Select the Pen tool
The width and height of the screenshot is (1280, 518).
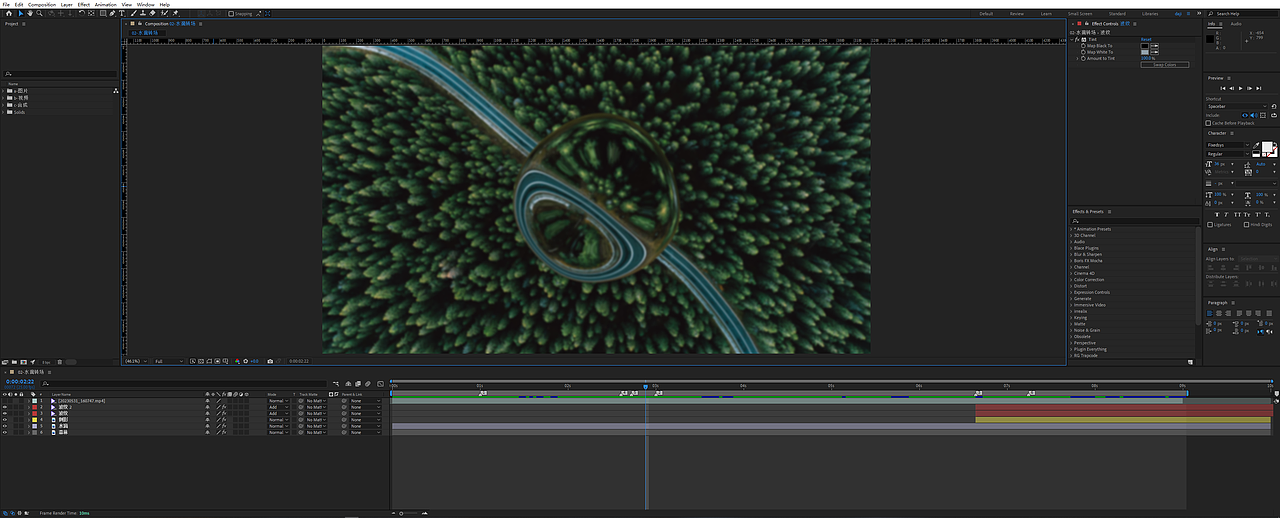[x=112, y=13]
